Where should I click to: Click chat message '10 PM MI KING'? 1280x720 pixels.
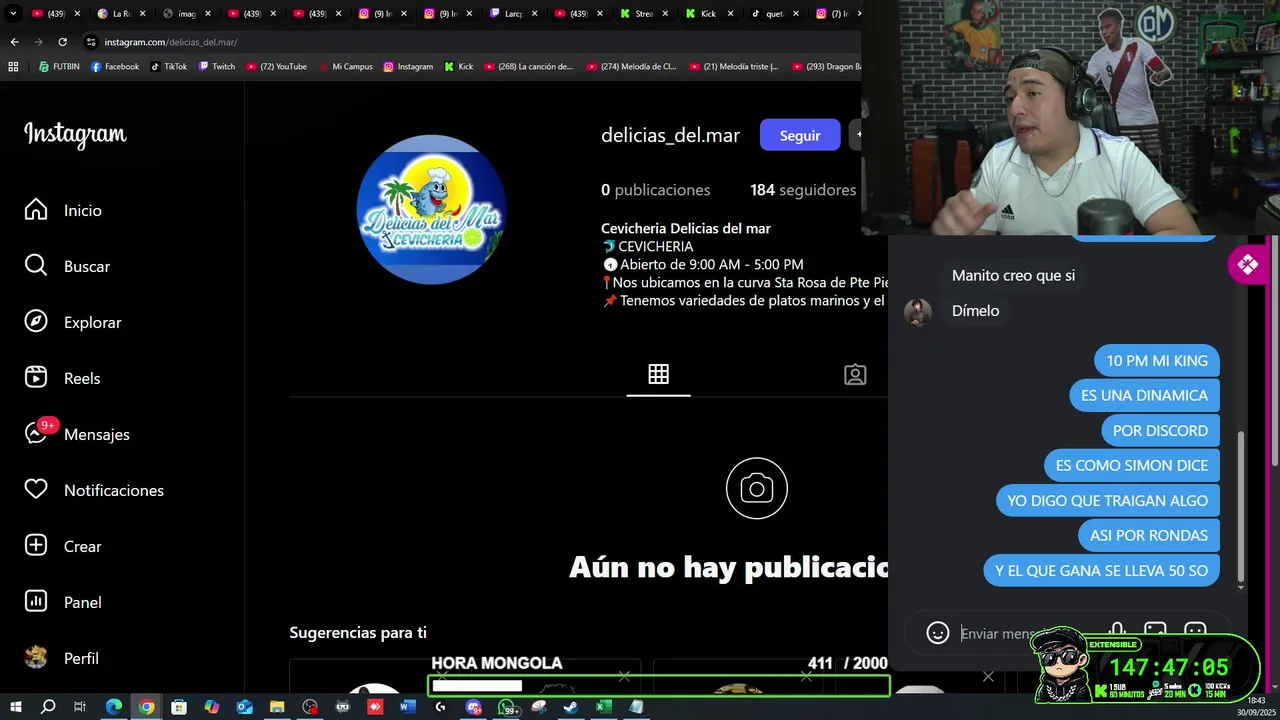(1157, 360)
